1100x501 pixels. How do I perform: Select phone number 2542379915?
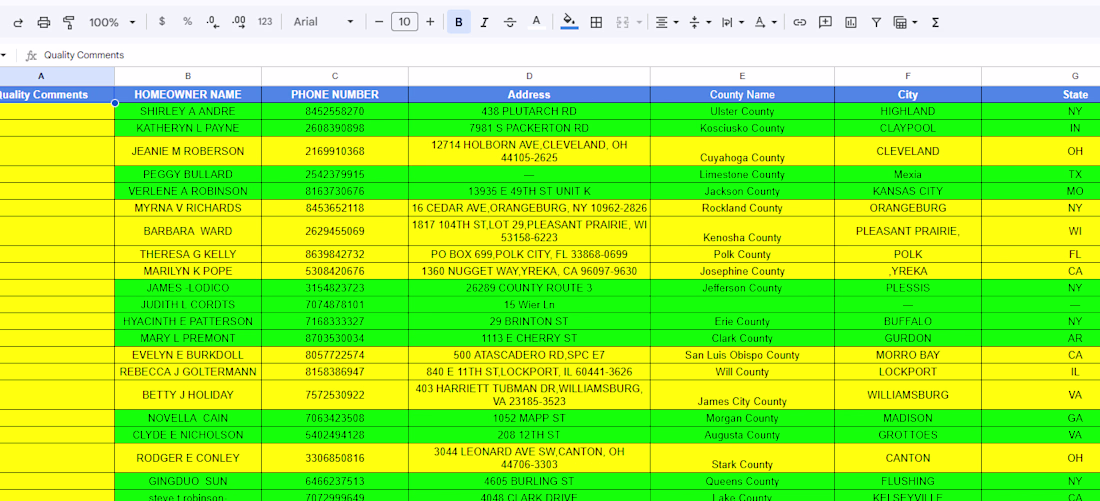click(335, 174)
